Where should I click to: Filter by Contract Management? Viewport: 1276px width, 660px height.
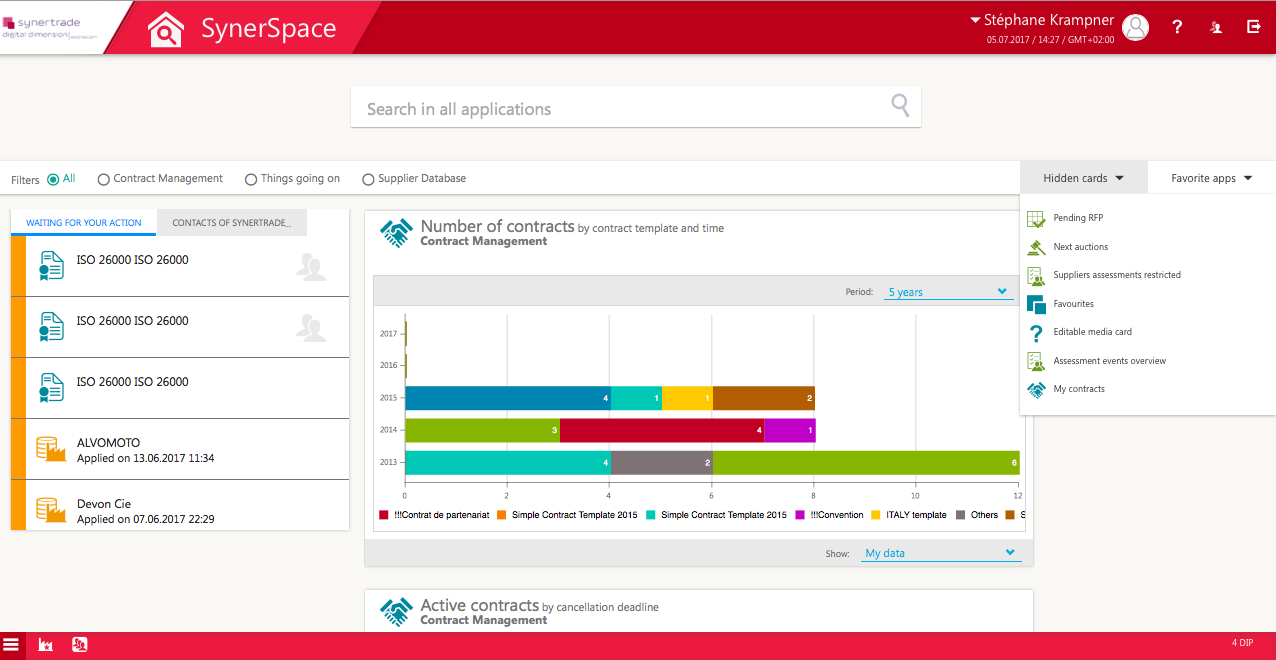click(103, 178)
